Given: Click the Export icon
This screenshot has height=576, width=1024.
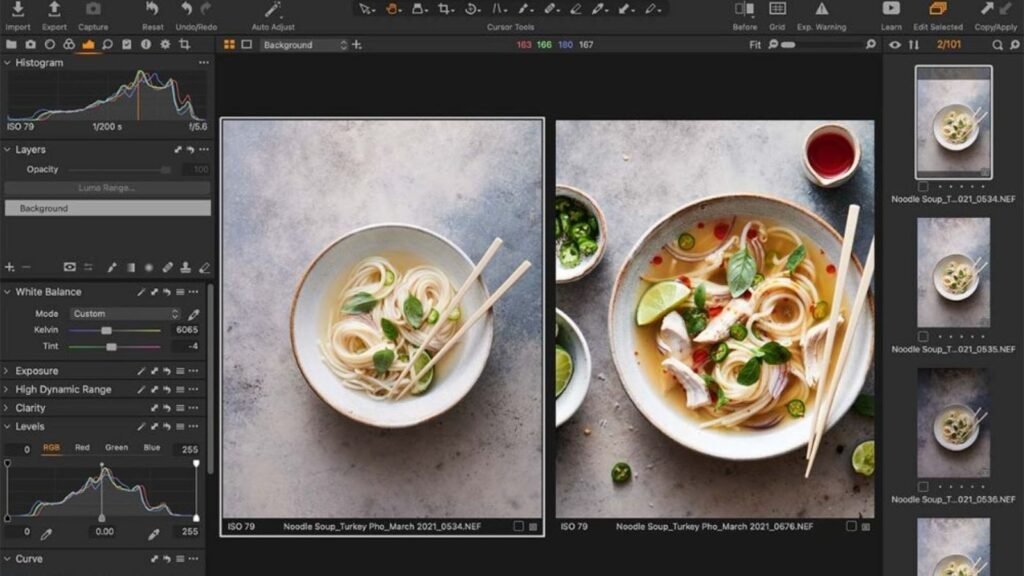Looking at the screenshot, I should 54,9.
